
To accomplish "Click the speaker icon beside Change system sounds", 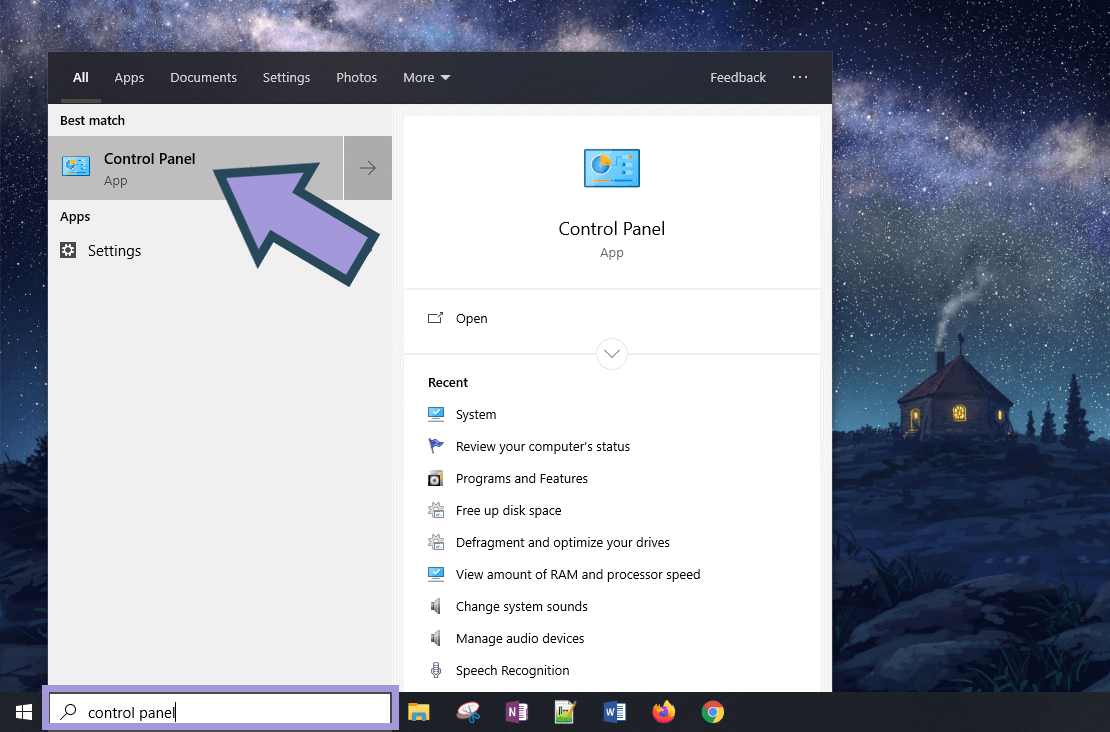I will click(436, 606).
